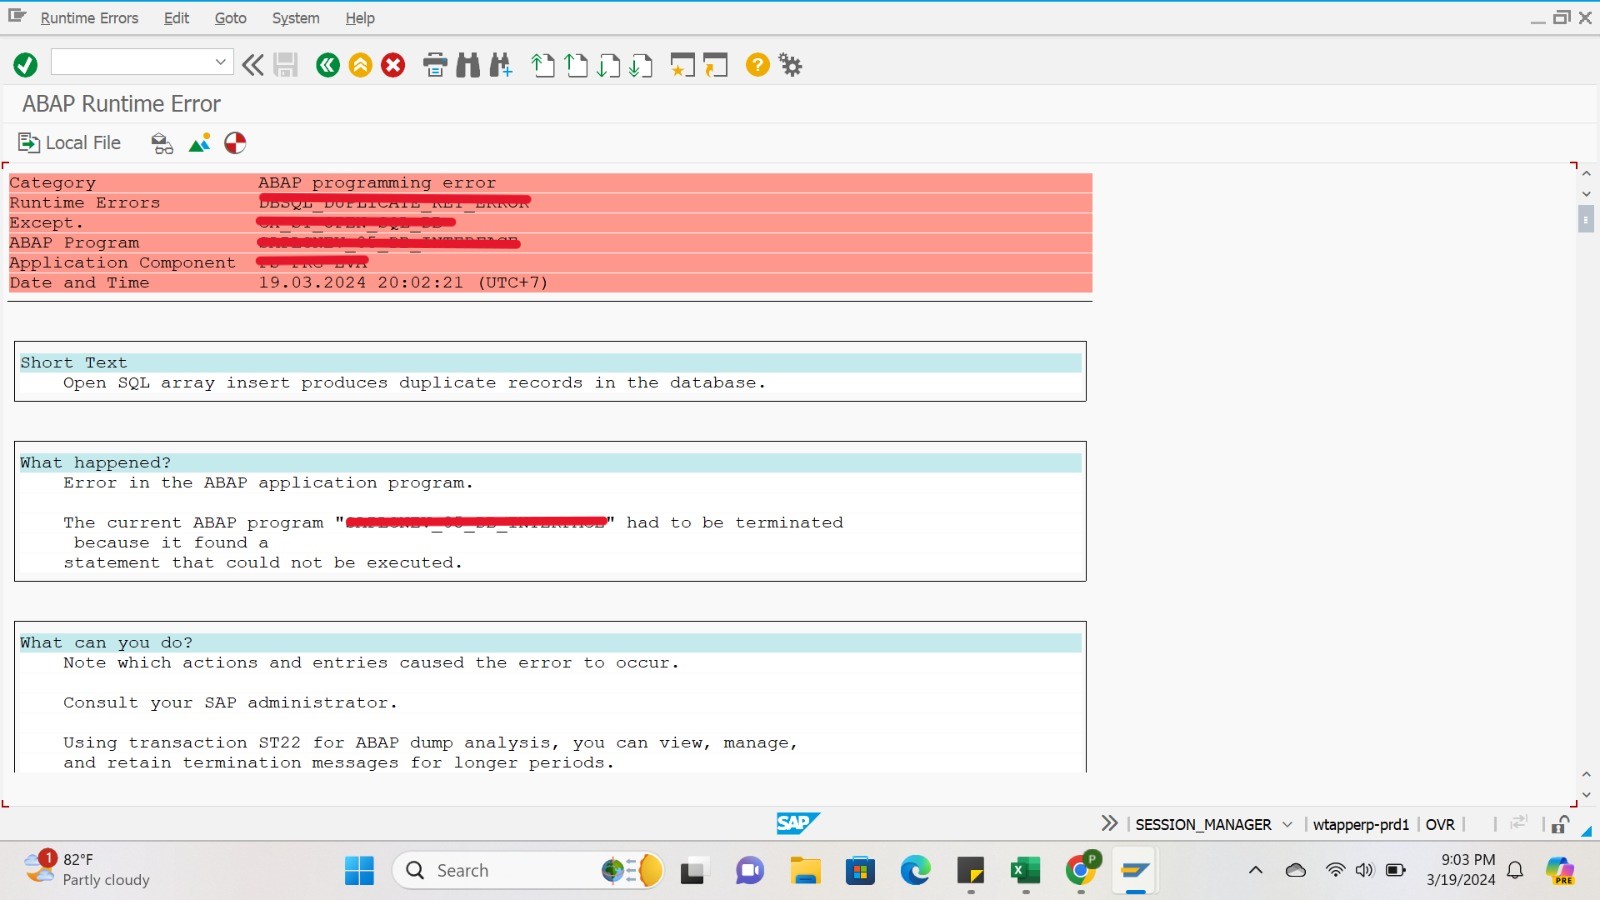Click the yellow Exit icon

360,65
